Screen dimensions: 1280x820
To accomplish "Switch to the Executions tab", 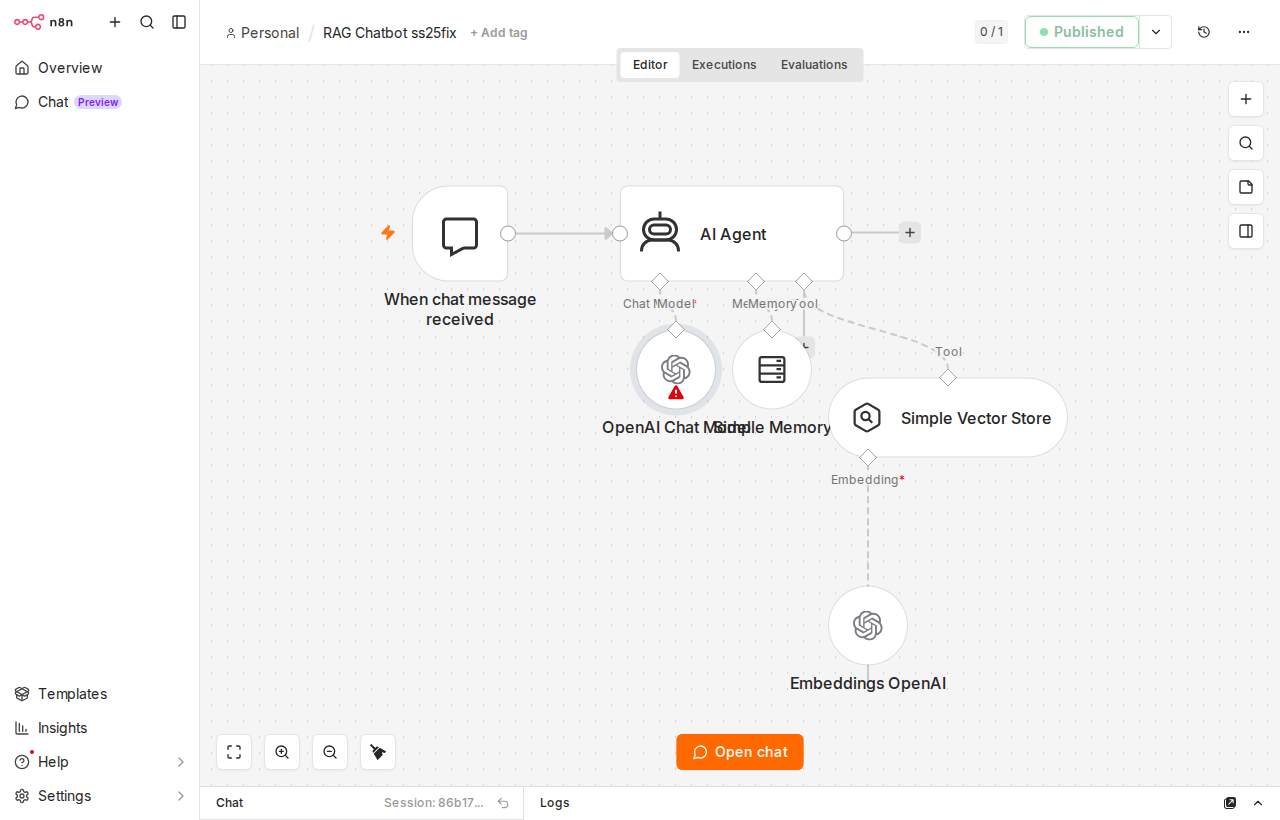I will pos(724,65).
